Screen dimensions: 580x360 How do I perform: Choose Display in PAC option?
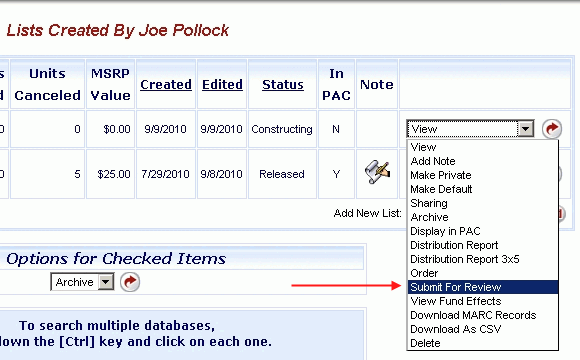click(x=483, y=231)
